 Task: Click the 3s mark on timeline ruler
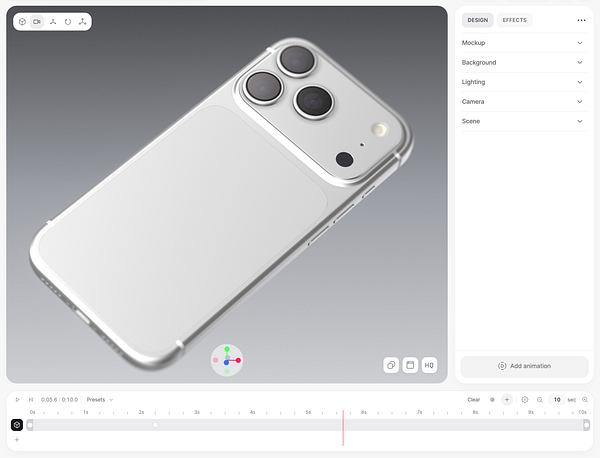click(197, 412)
